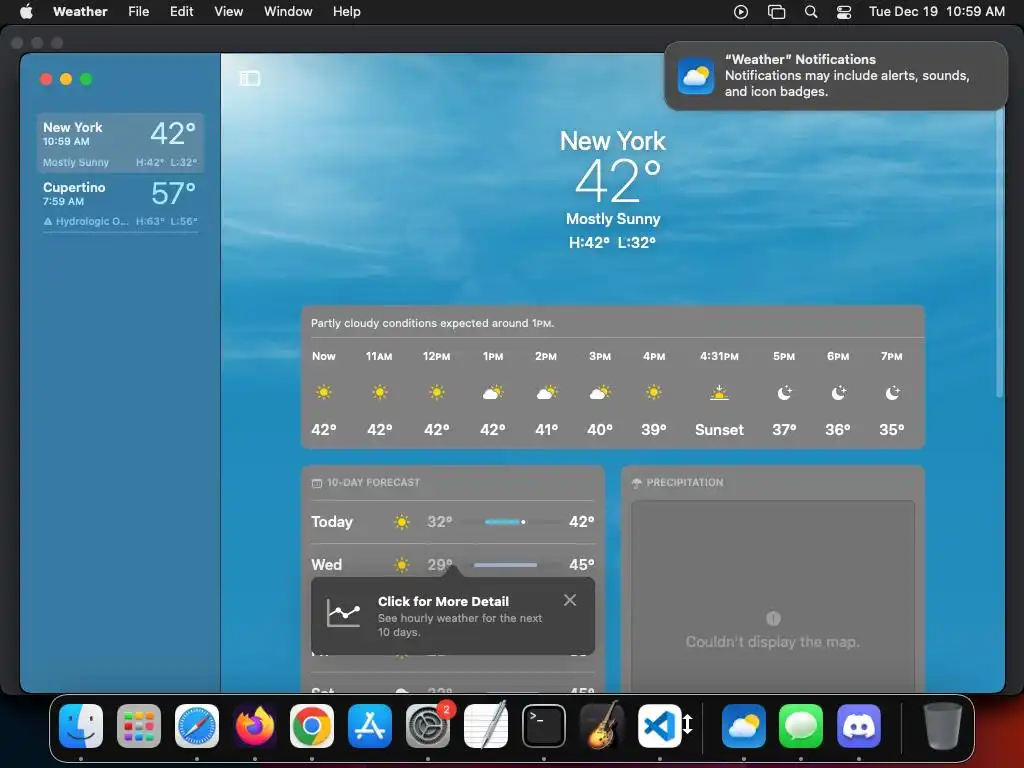The width and height of the screenshot is (1024, 768).
Task: Click the Weather icon in the notification
Action: (x=696, y=76)
